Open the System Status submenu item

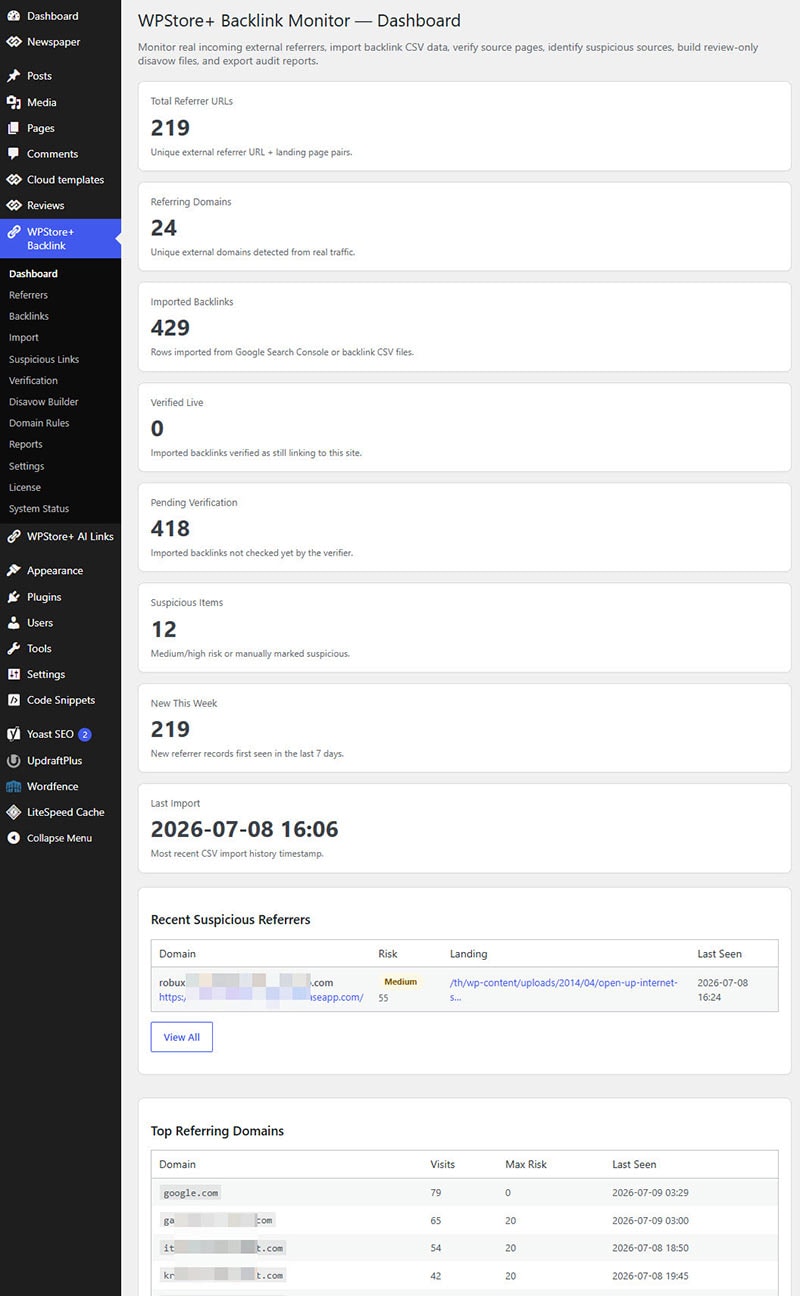[x=39, y=508]
